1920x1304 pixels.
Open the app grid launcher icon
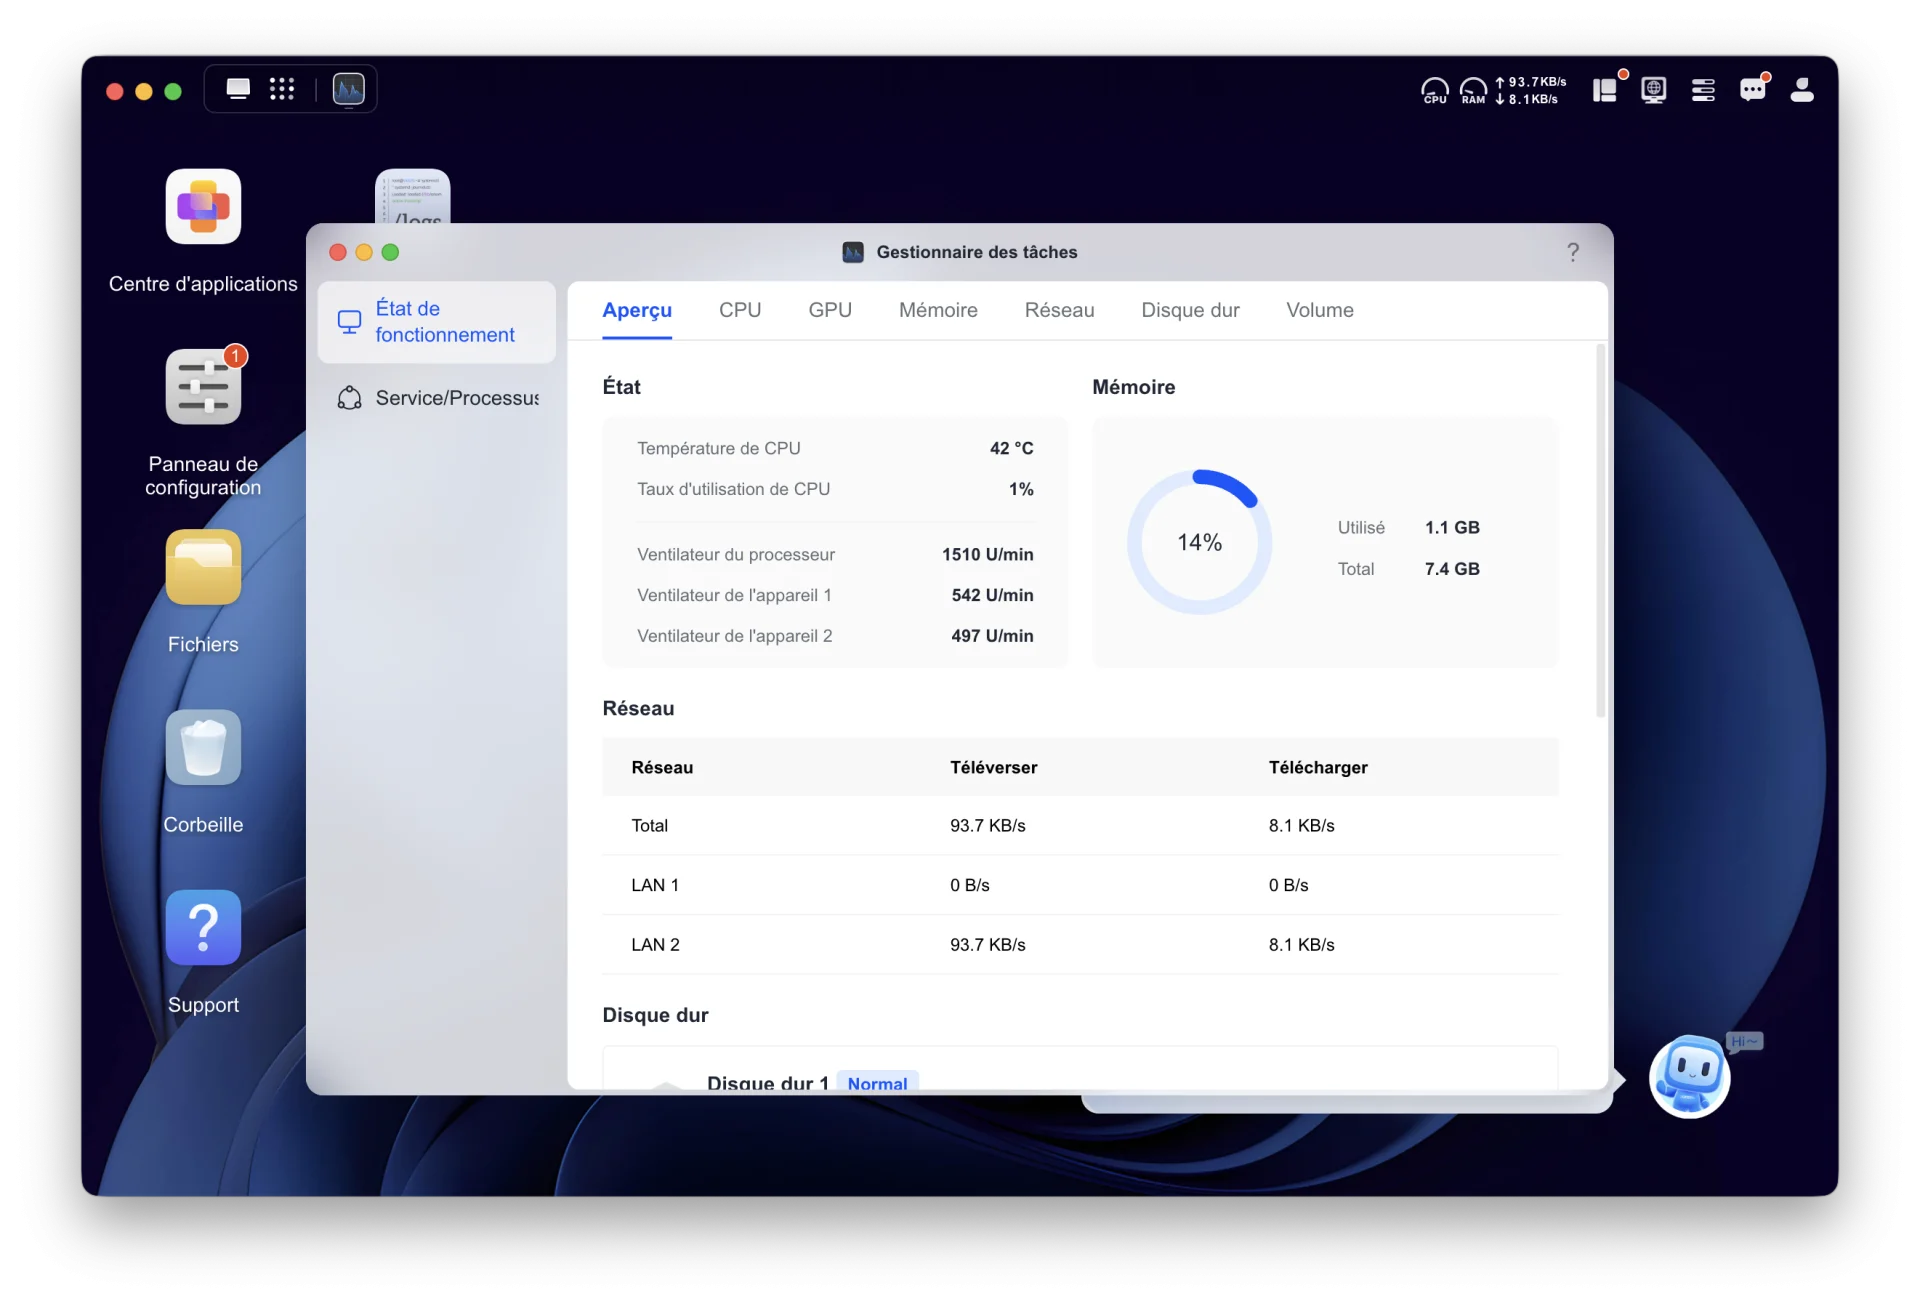coord(282,89)
